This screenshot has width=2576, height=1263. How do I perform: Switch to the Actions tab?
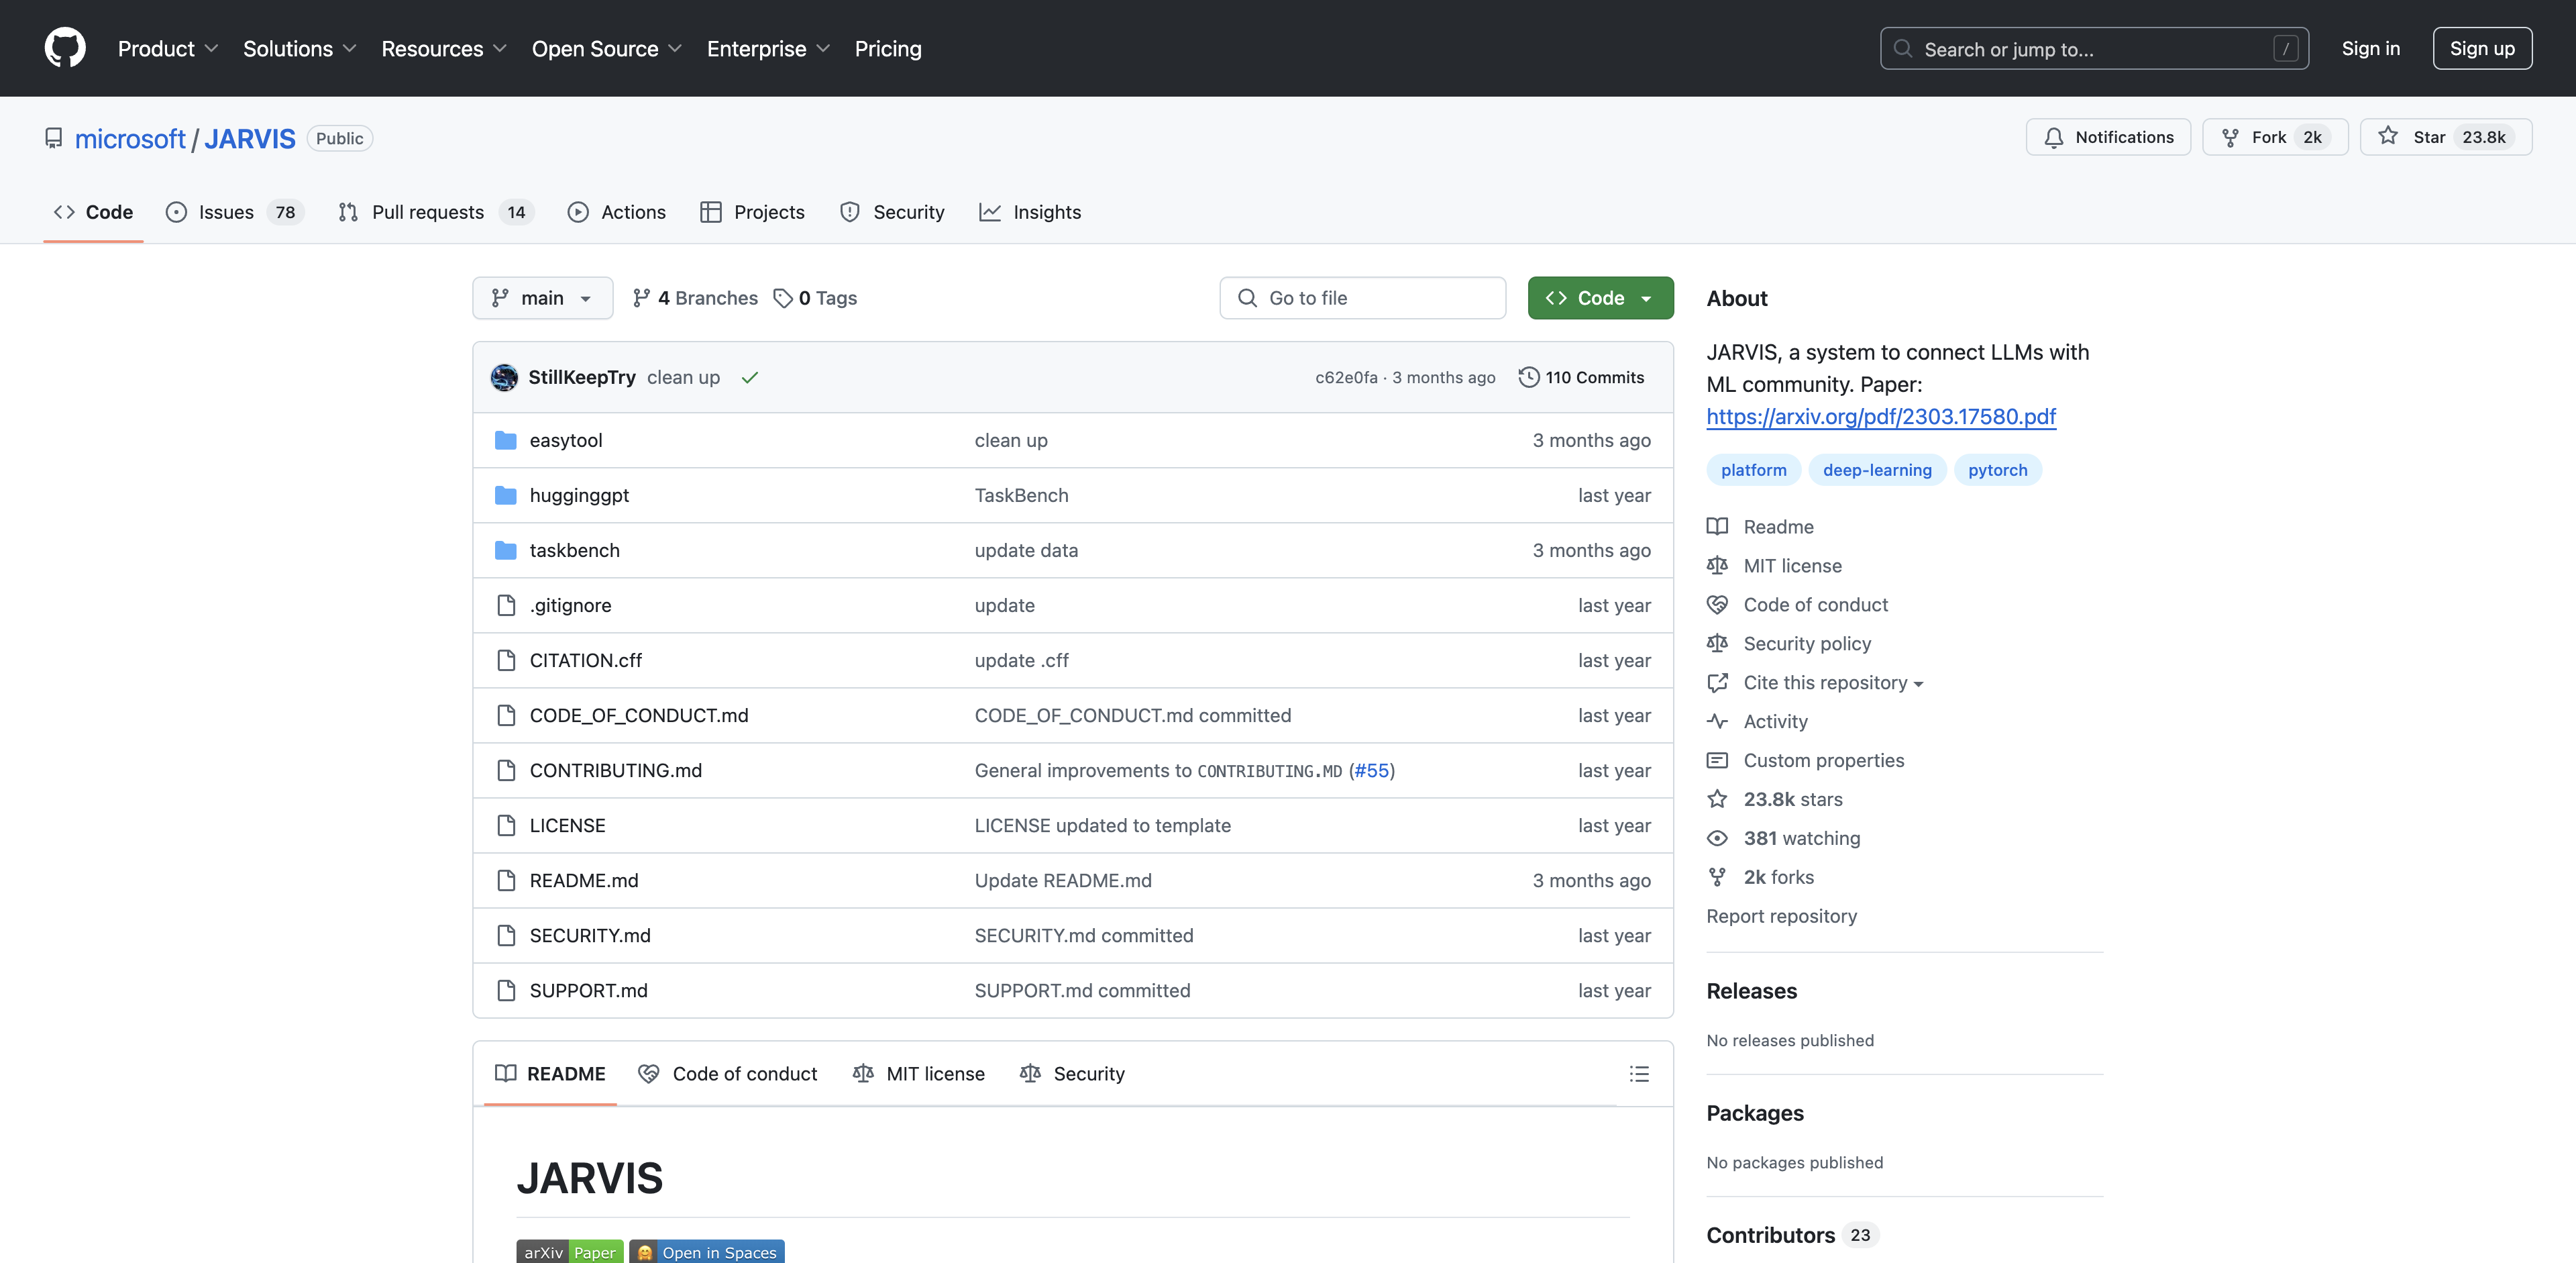click(617, 212)
